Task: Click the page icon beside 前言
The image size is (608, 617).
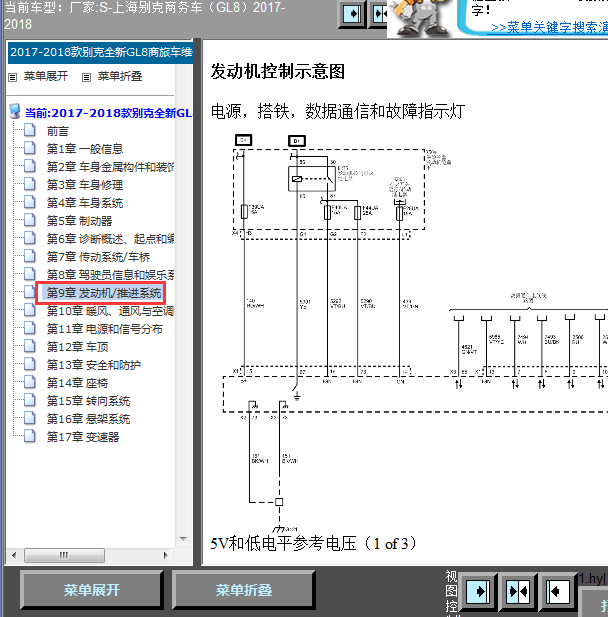Action: (x=30, y=130)
